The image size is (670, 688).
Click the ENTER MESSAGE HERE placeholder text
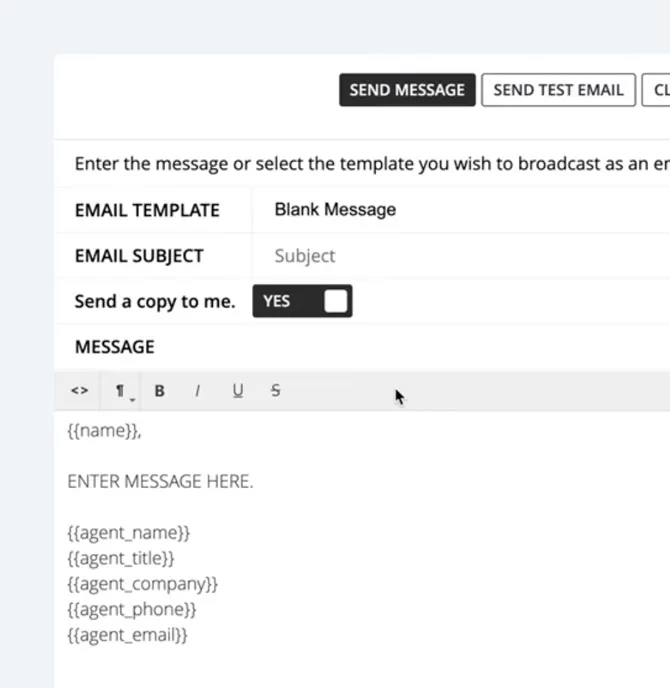pyautogui.click(x=160, y=481)
